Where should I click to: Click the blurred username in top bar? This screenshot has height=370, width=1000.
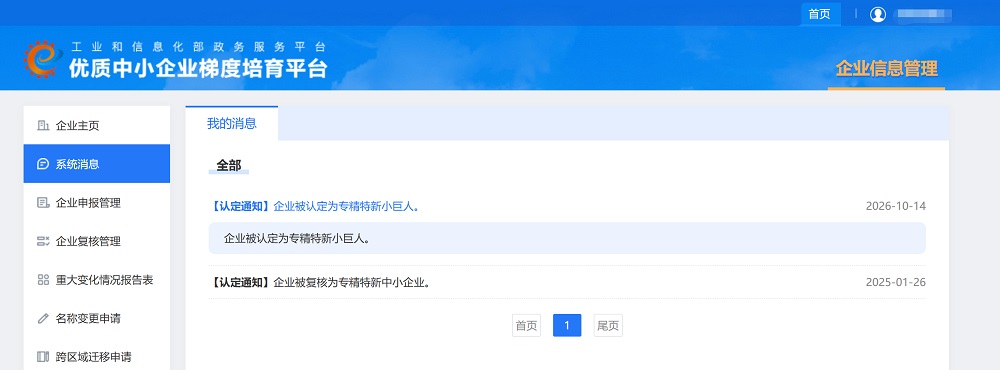tap(923, 14)
